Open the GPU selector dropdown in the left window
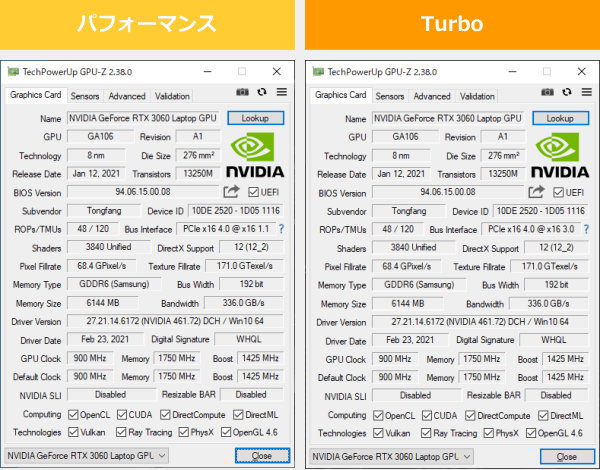The image size is (600, 470). [86, 455]
